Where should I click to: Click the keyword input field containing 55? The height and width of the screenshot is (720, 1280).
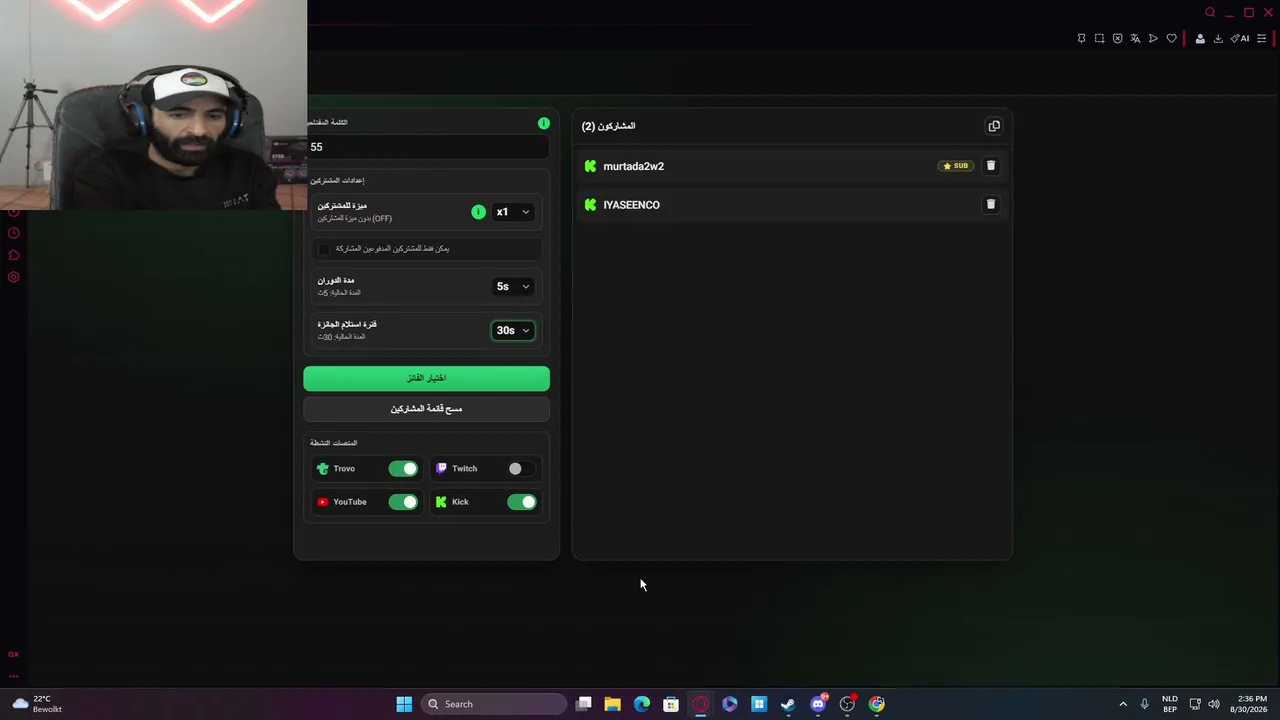click(x=427, y=147)
